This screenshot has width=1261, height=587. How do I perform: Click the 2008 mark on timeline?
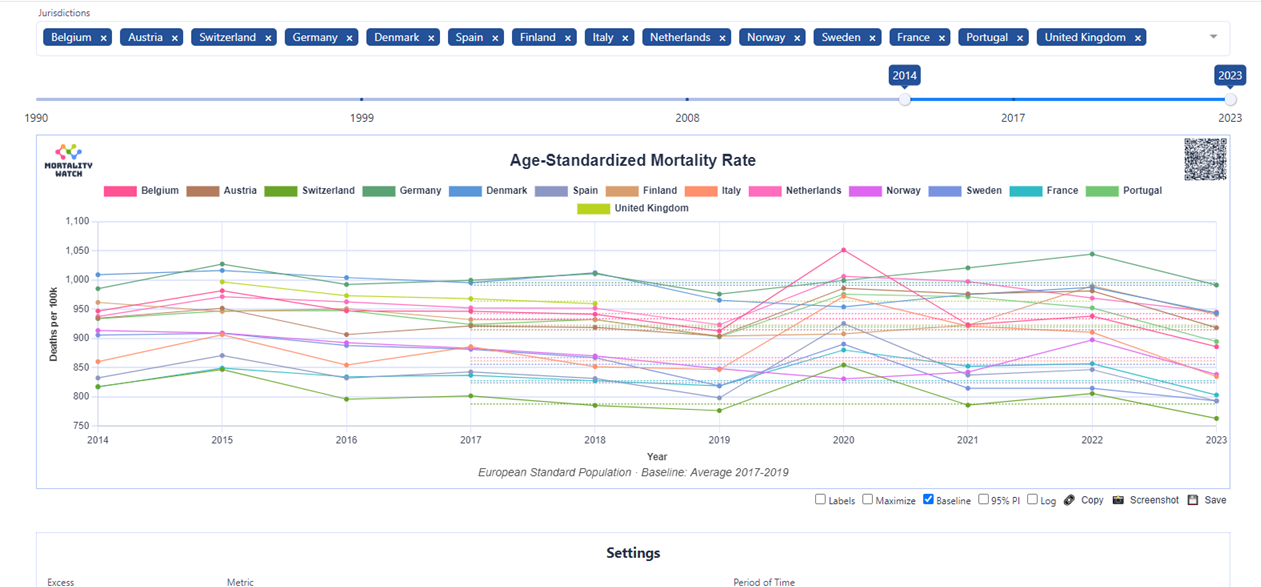[687, 99]
